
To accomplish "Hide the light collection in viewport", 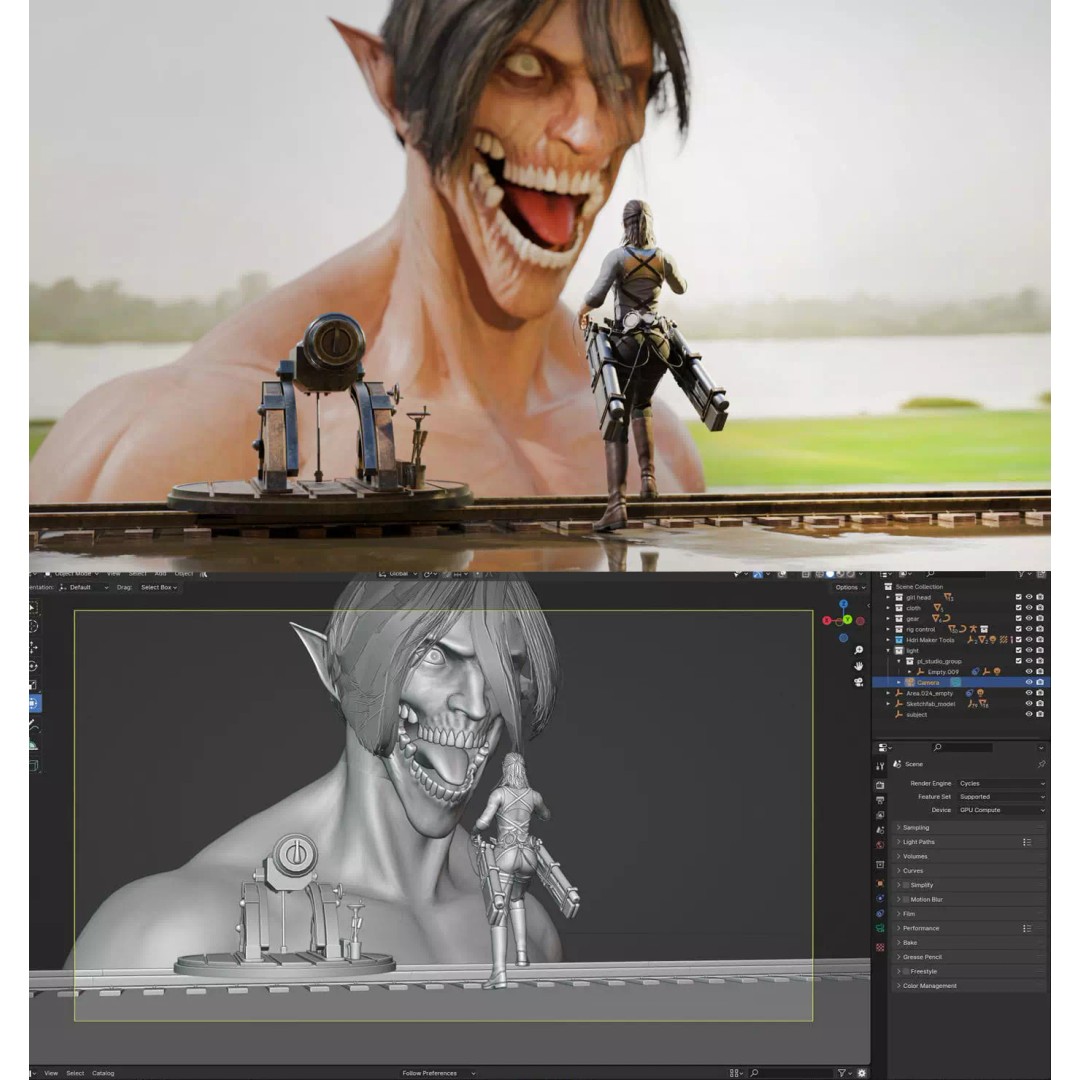I will 1029,650.
